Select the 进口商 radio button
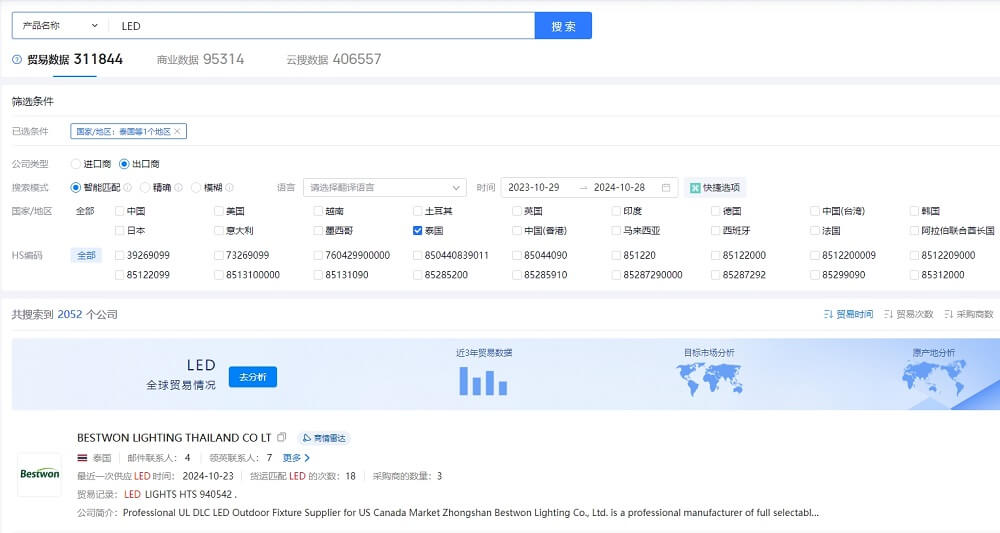Screen dimensions: 1000x533 (77, 164)
